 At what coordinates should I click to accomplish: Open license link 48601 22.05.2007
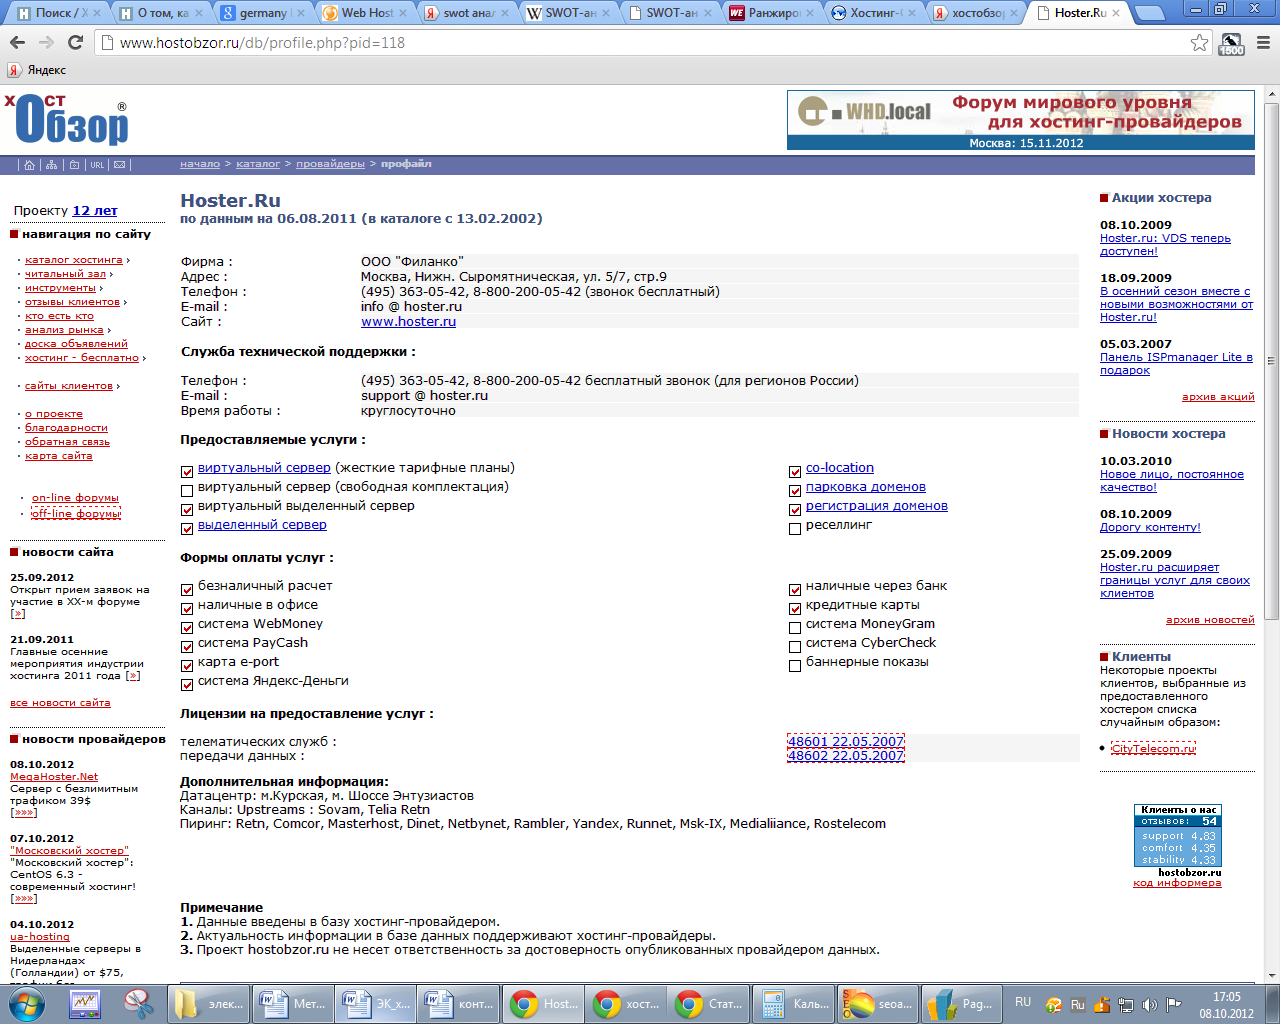(846, 742)
